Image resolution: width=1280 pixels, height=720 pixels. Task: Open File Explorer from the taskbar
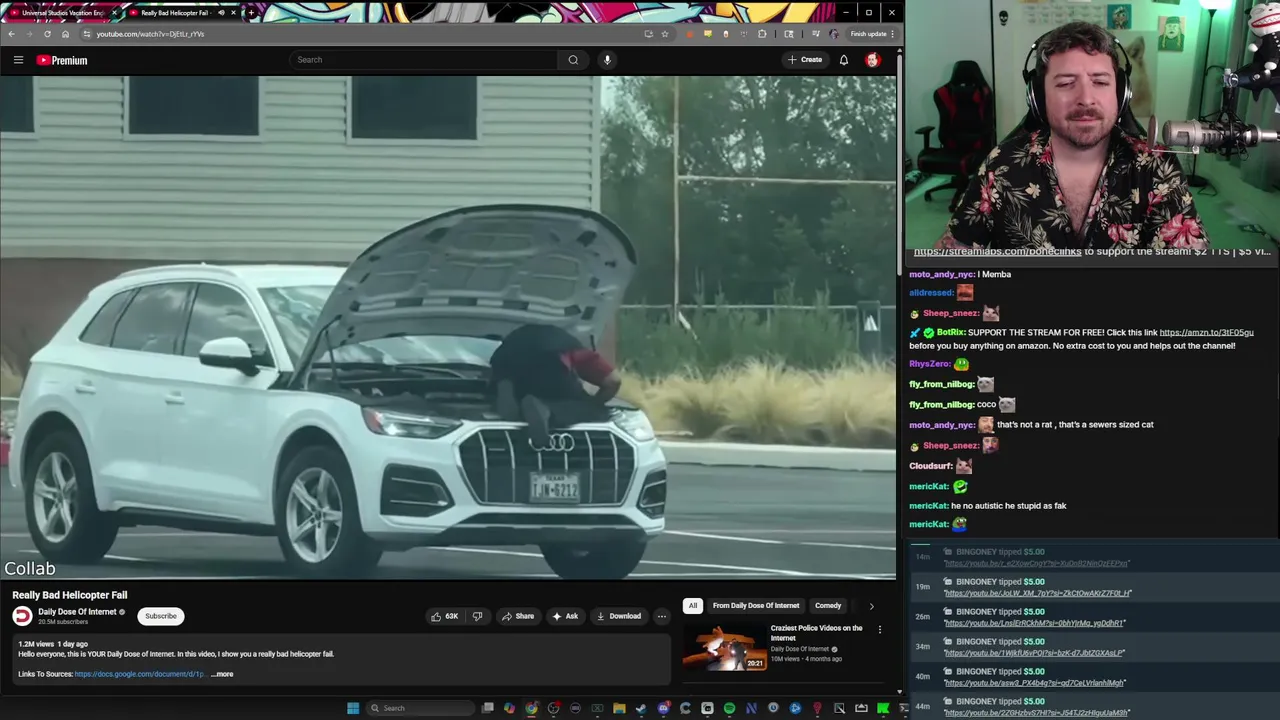pyautogui.click(x=619, y=708)
